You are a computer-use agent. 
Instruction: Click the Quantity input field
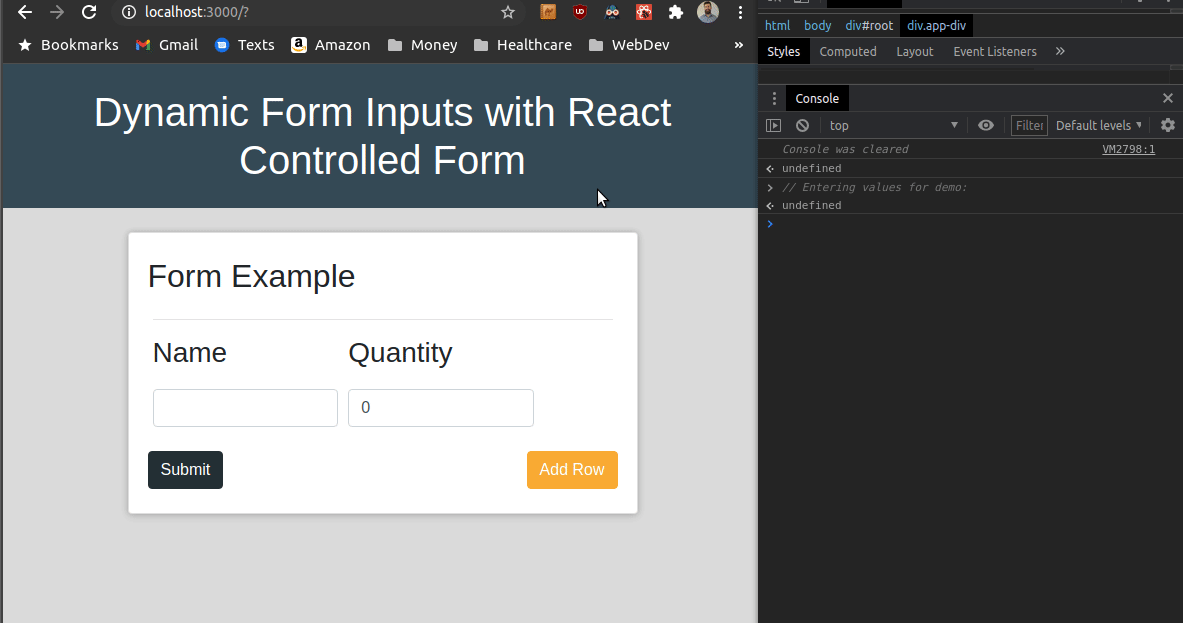point(441,408)
